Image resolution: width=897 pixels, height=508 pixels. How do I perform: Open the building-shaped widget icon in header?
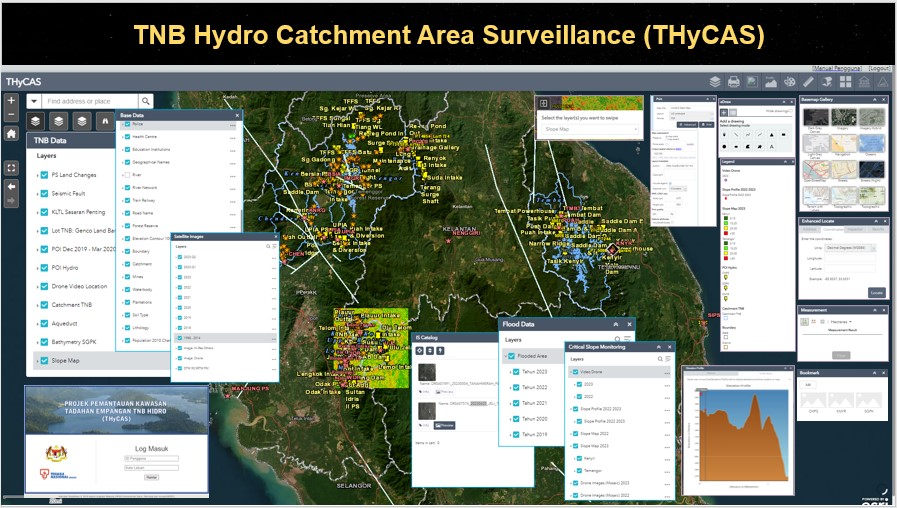click(x=864, y=82)
